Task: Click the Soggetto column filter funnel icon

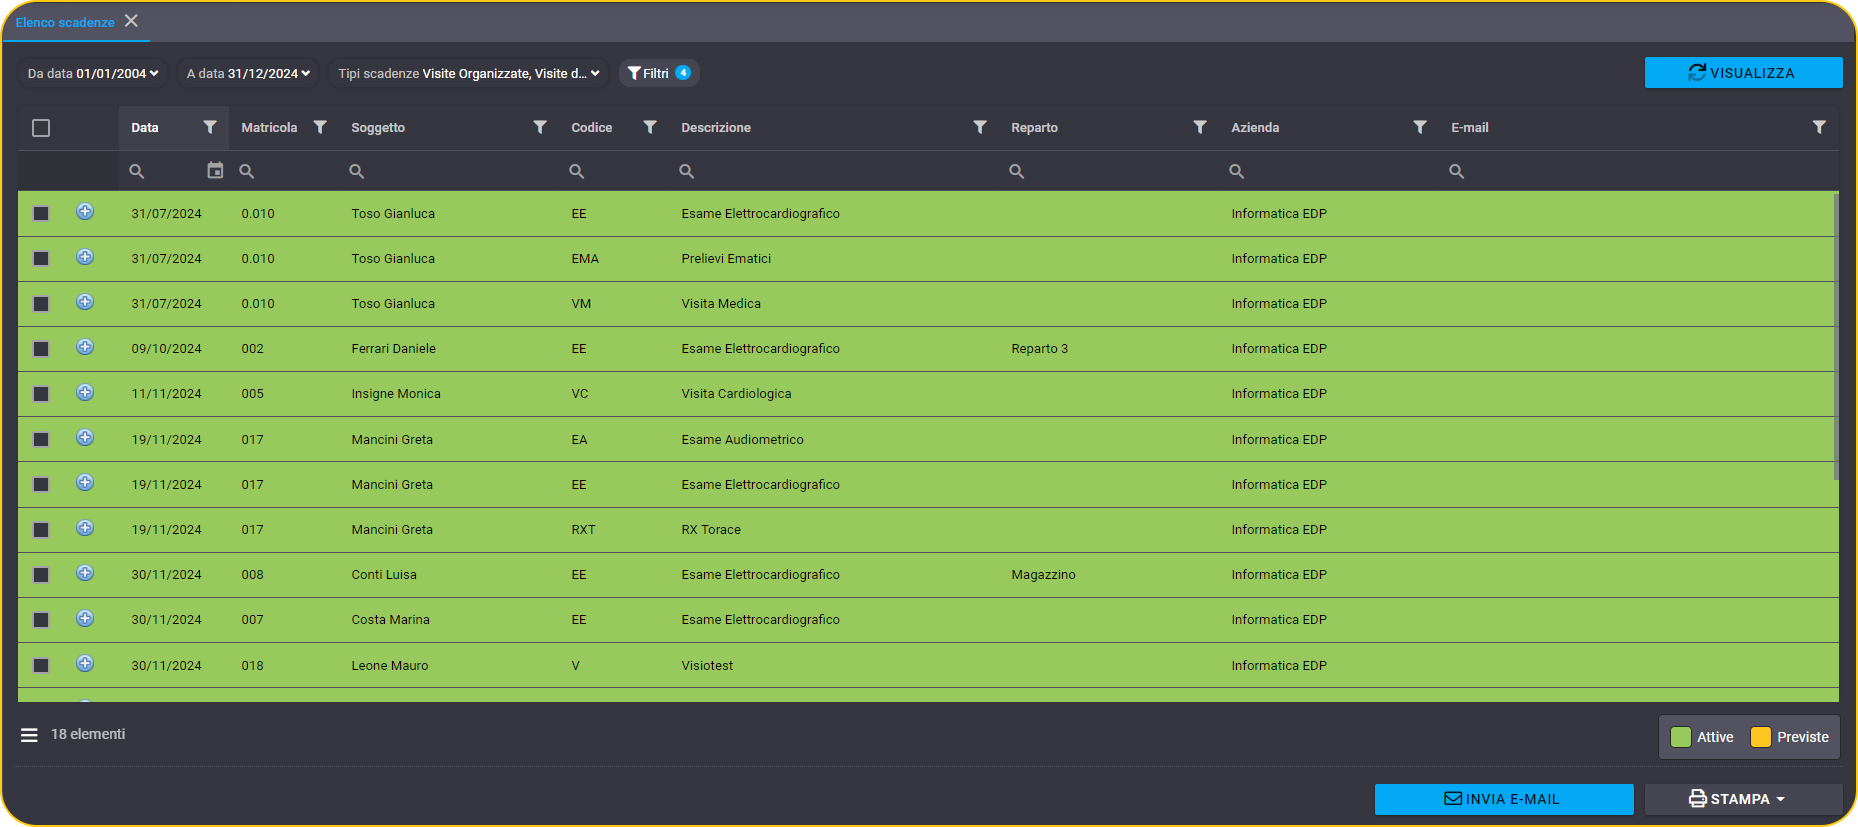Action: tap(540, 127)
